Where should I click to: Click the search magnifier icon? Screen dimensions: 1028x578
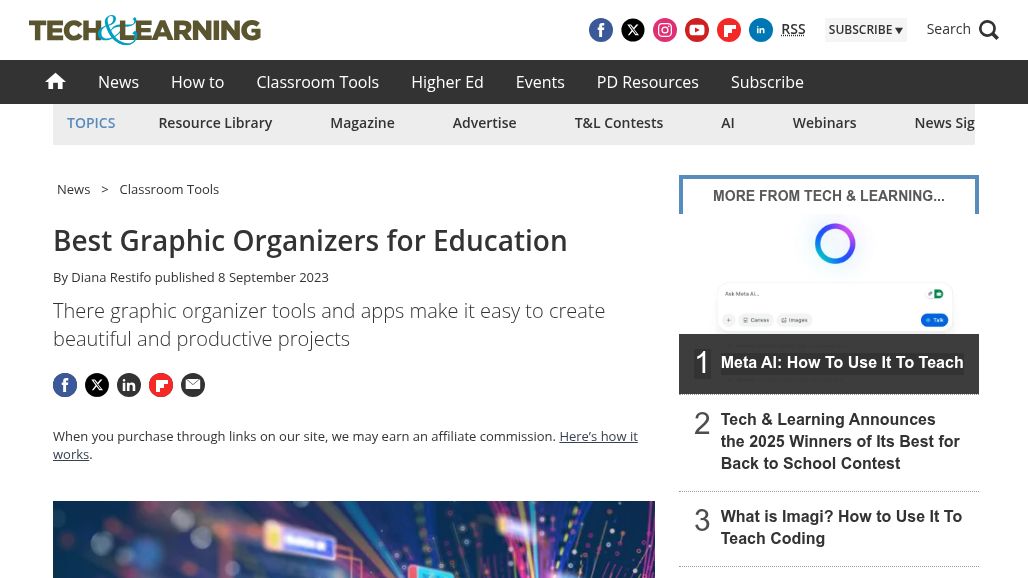point(989,30)
